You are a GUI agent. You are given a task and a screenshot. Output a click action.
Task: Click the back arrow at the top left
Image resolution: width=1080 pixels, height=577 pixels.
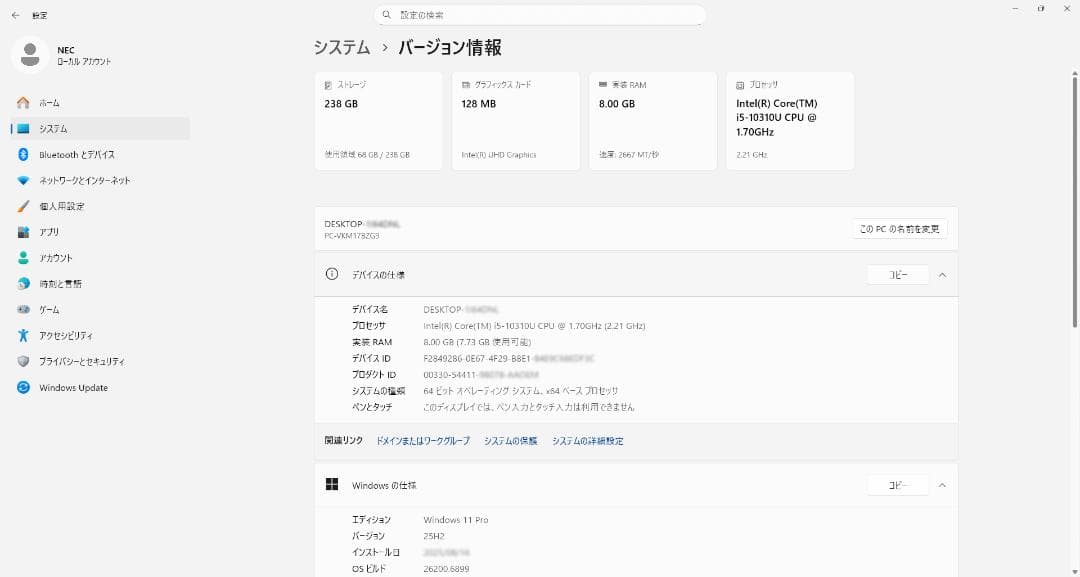coord(14,14)
